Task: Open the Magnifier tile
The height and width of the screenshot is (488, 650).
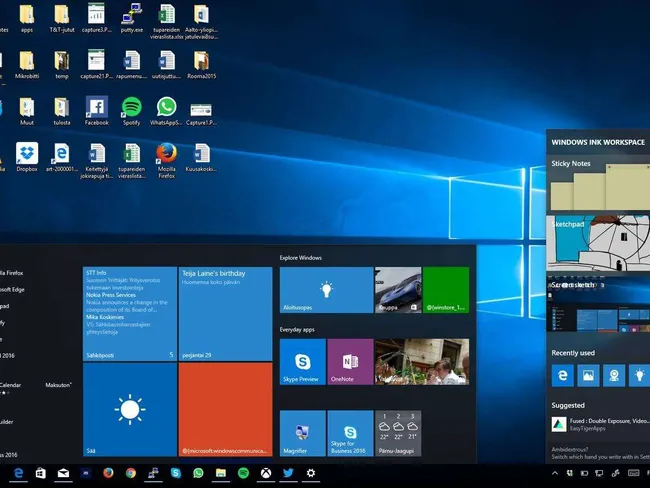Action: pos(302,433)
